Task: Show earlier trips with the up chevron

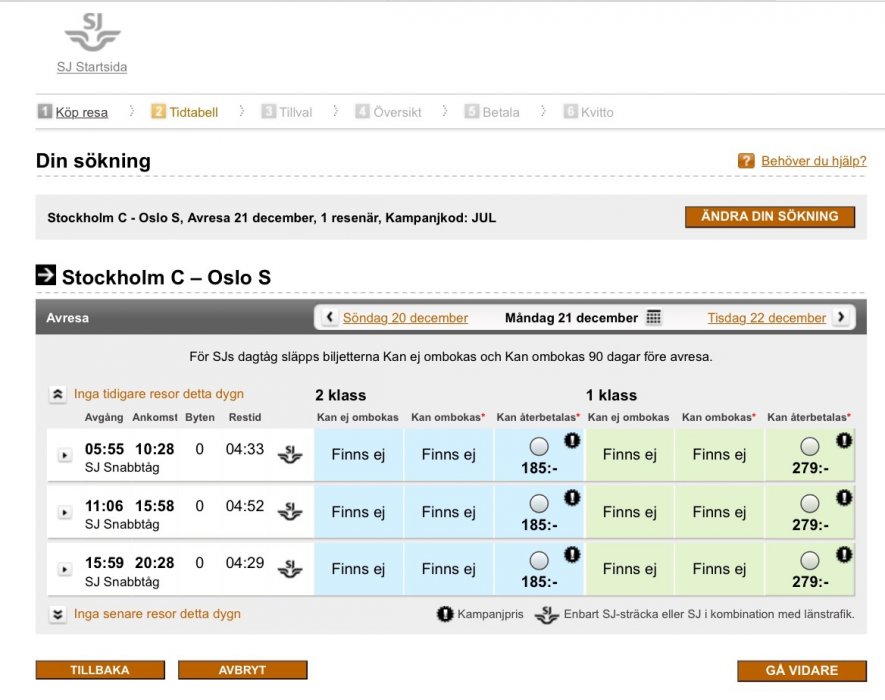Action: [x=58, y=395]
